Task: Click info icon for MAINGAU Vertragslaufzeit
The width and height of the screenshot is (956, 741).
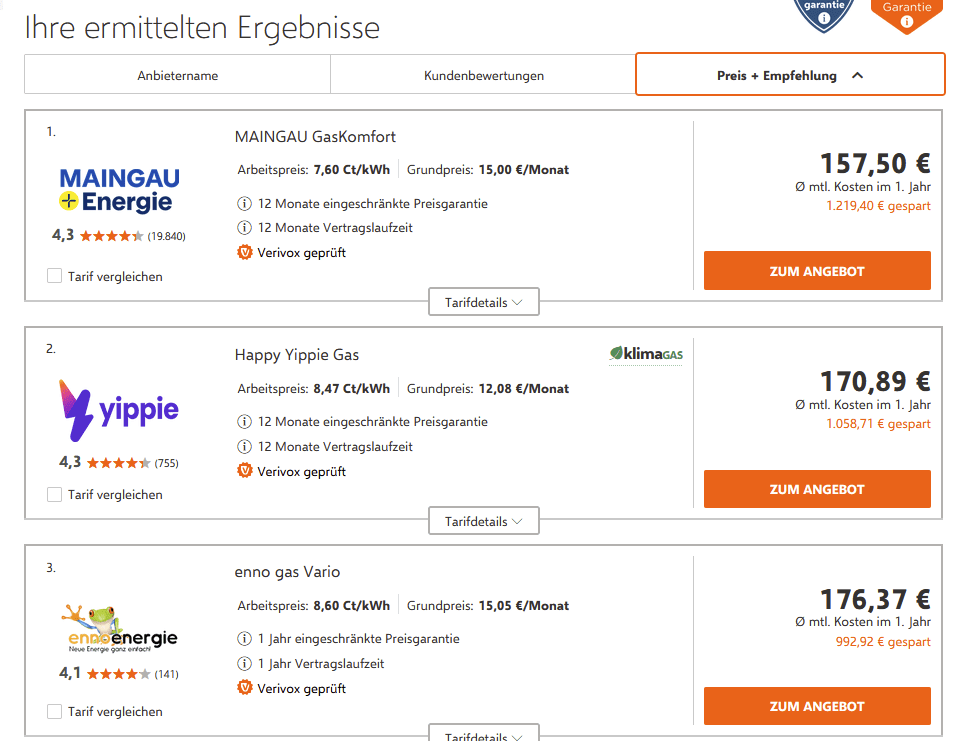Action: pos(244,228)
